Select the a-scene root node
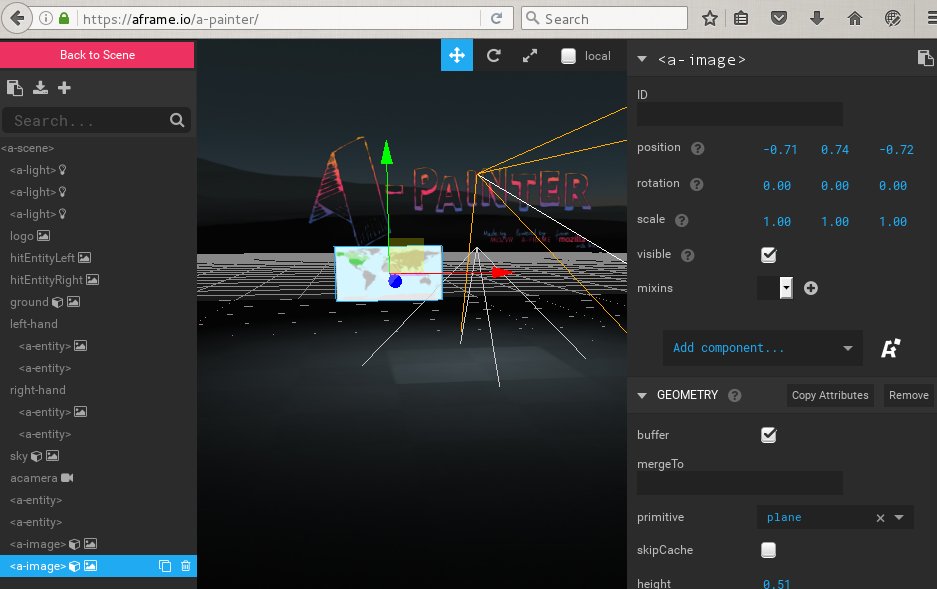937x589 pixels. coord(27,148)
